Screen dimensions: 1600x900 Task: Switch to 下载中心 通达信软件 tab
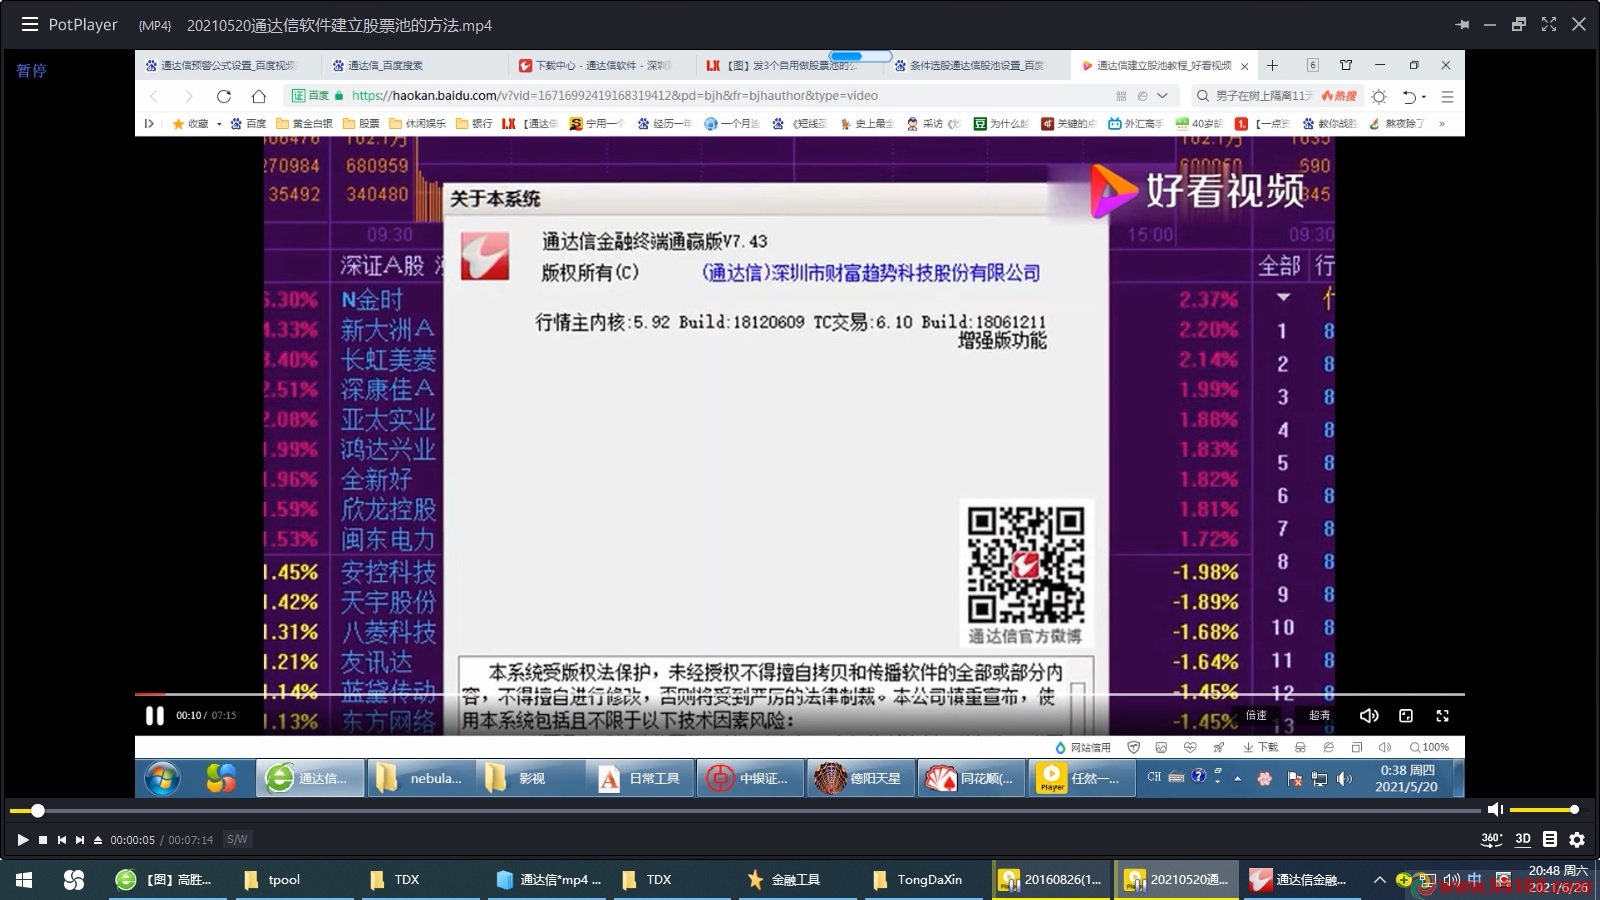[x=602, y=65]
